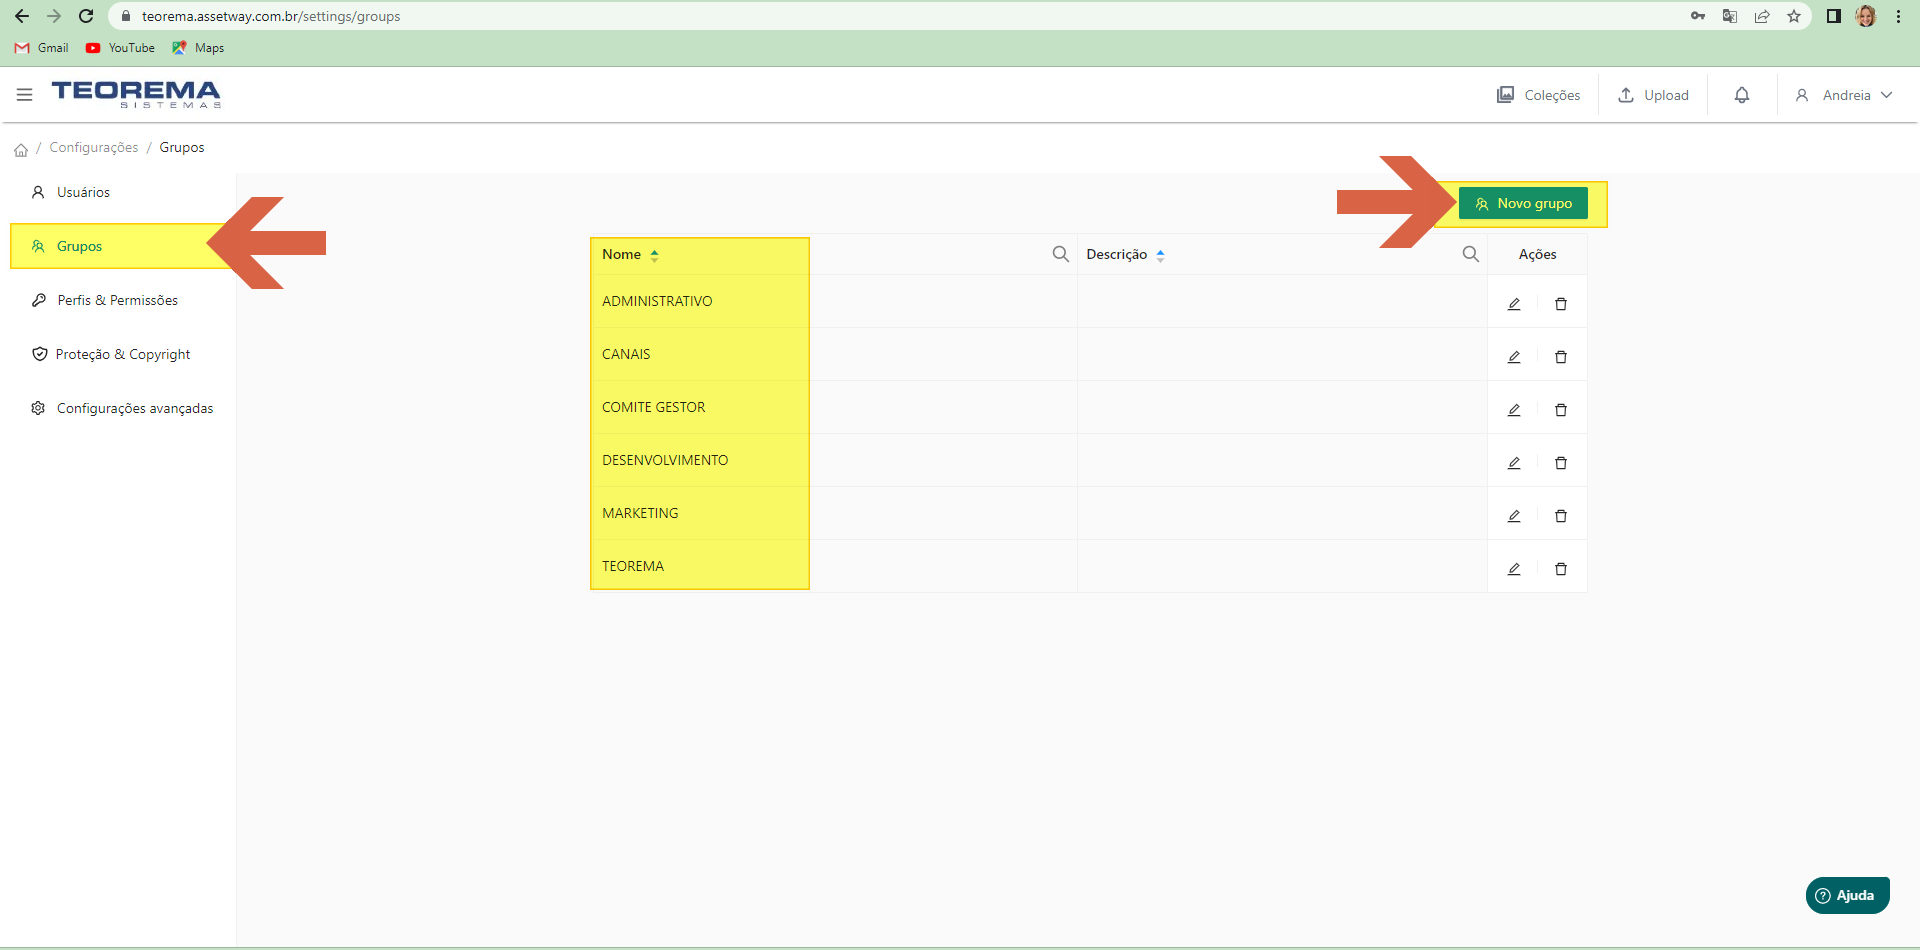Share this page from address bar
Image resolution: width=1920 pixels, height=950 pixels.
coord(1762,16)
